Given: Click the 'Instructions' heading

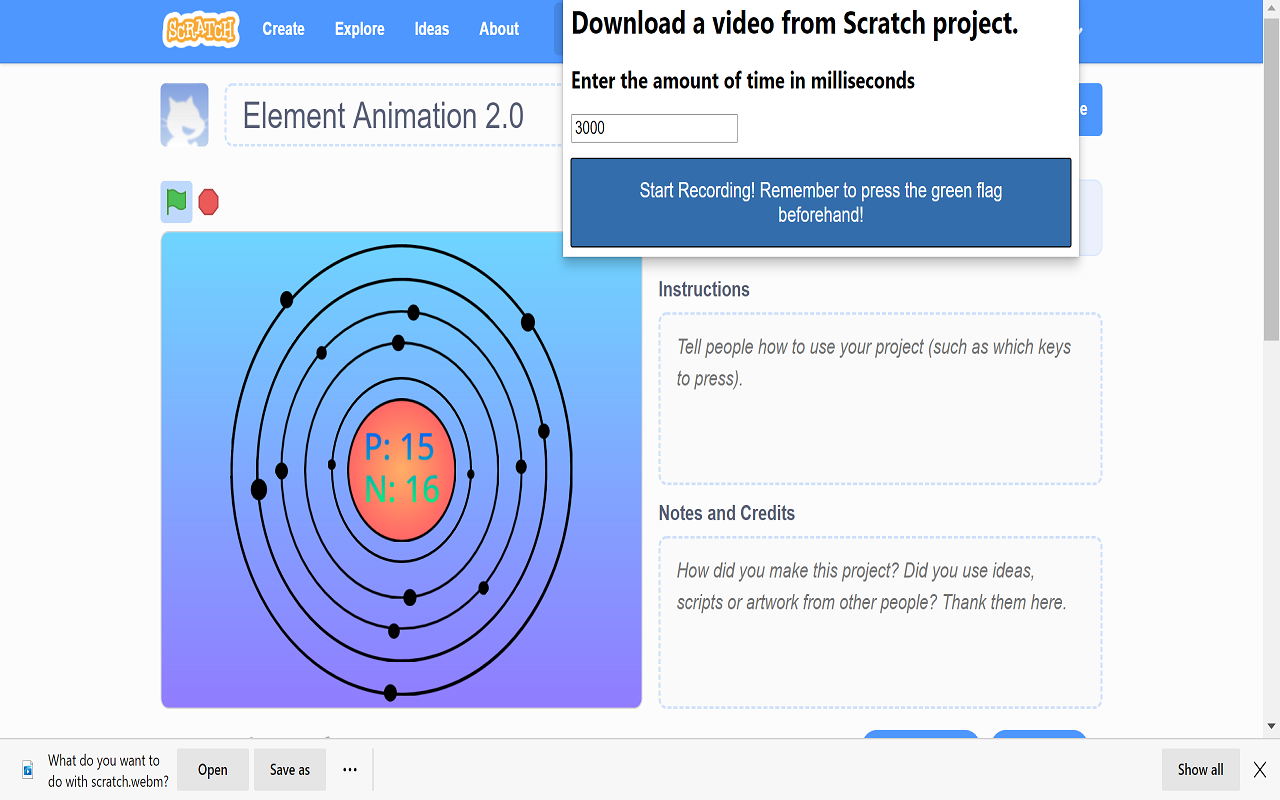Looking at the screenshot, I should click(x=704, y=289).
